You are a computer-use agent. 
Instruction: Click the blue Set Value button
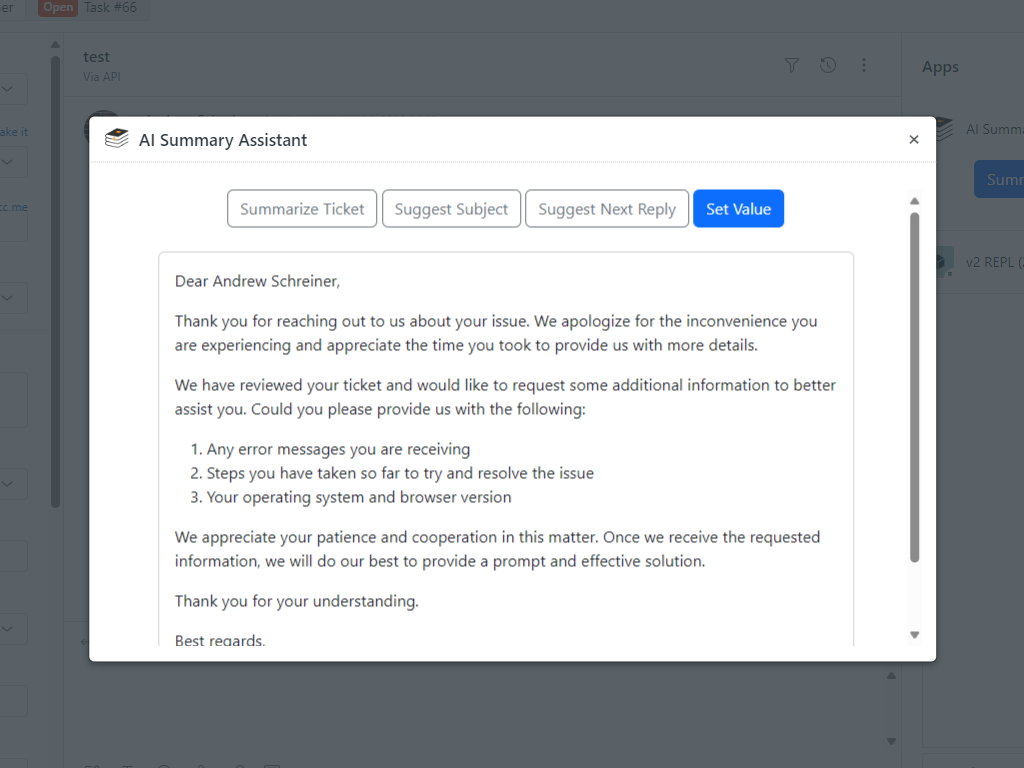click(738, 209)
